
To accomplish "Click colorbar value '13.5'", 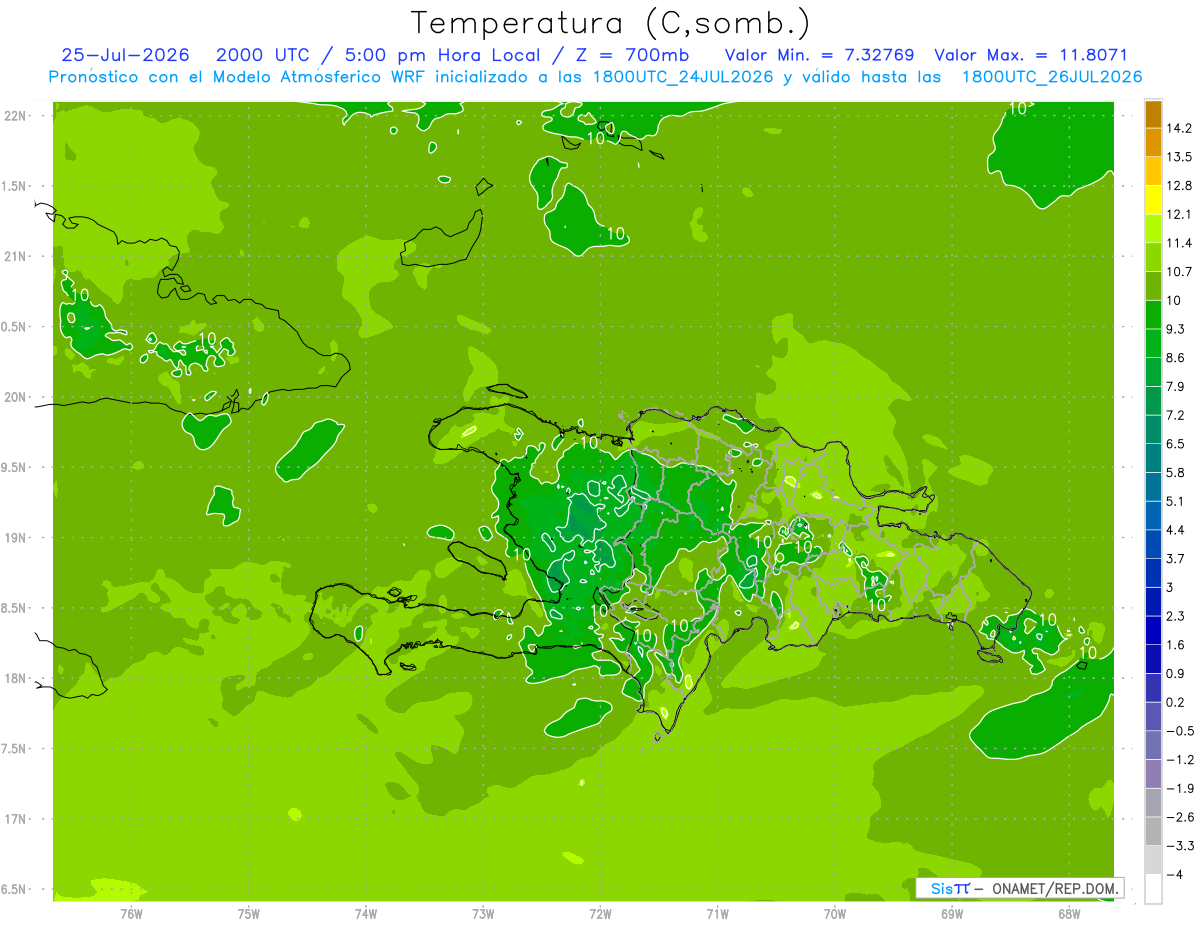I will (1179, 157).
